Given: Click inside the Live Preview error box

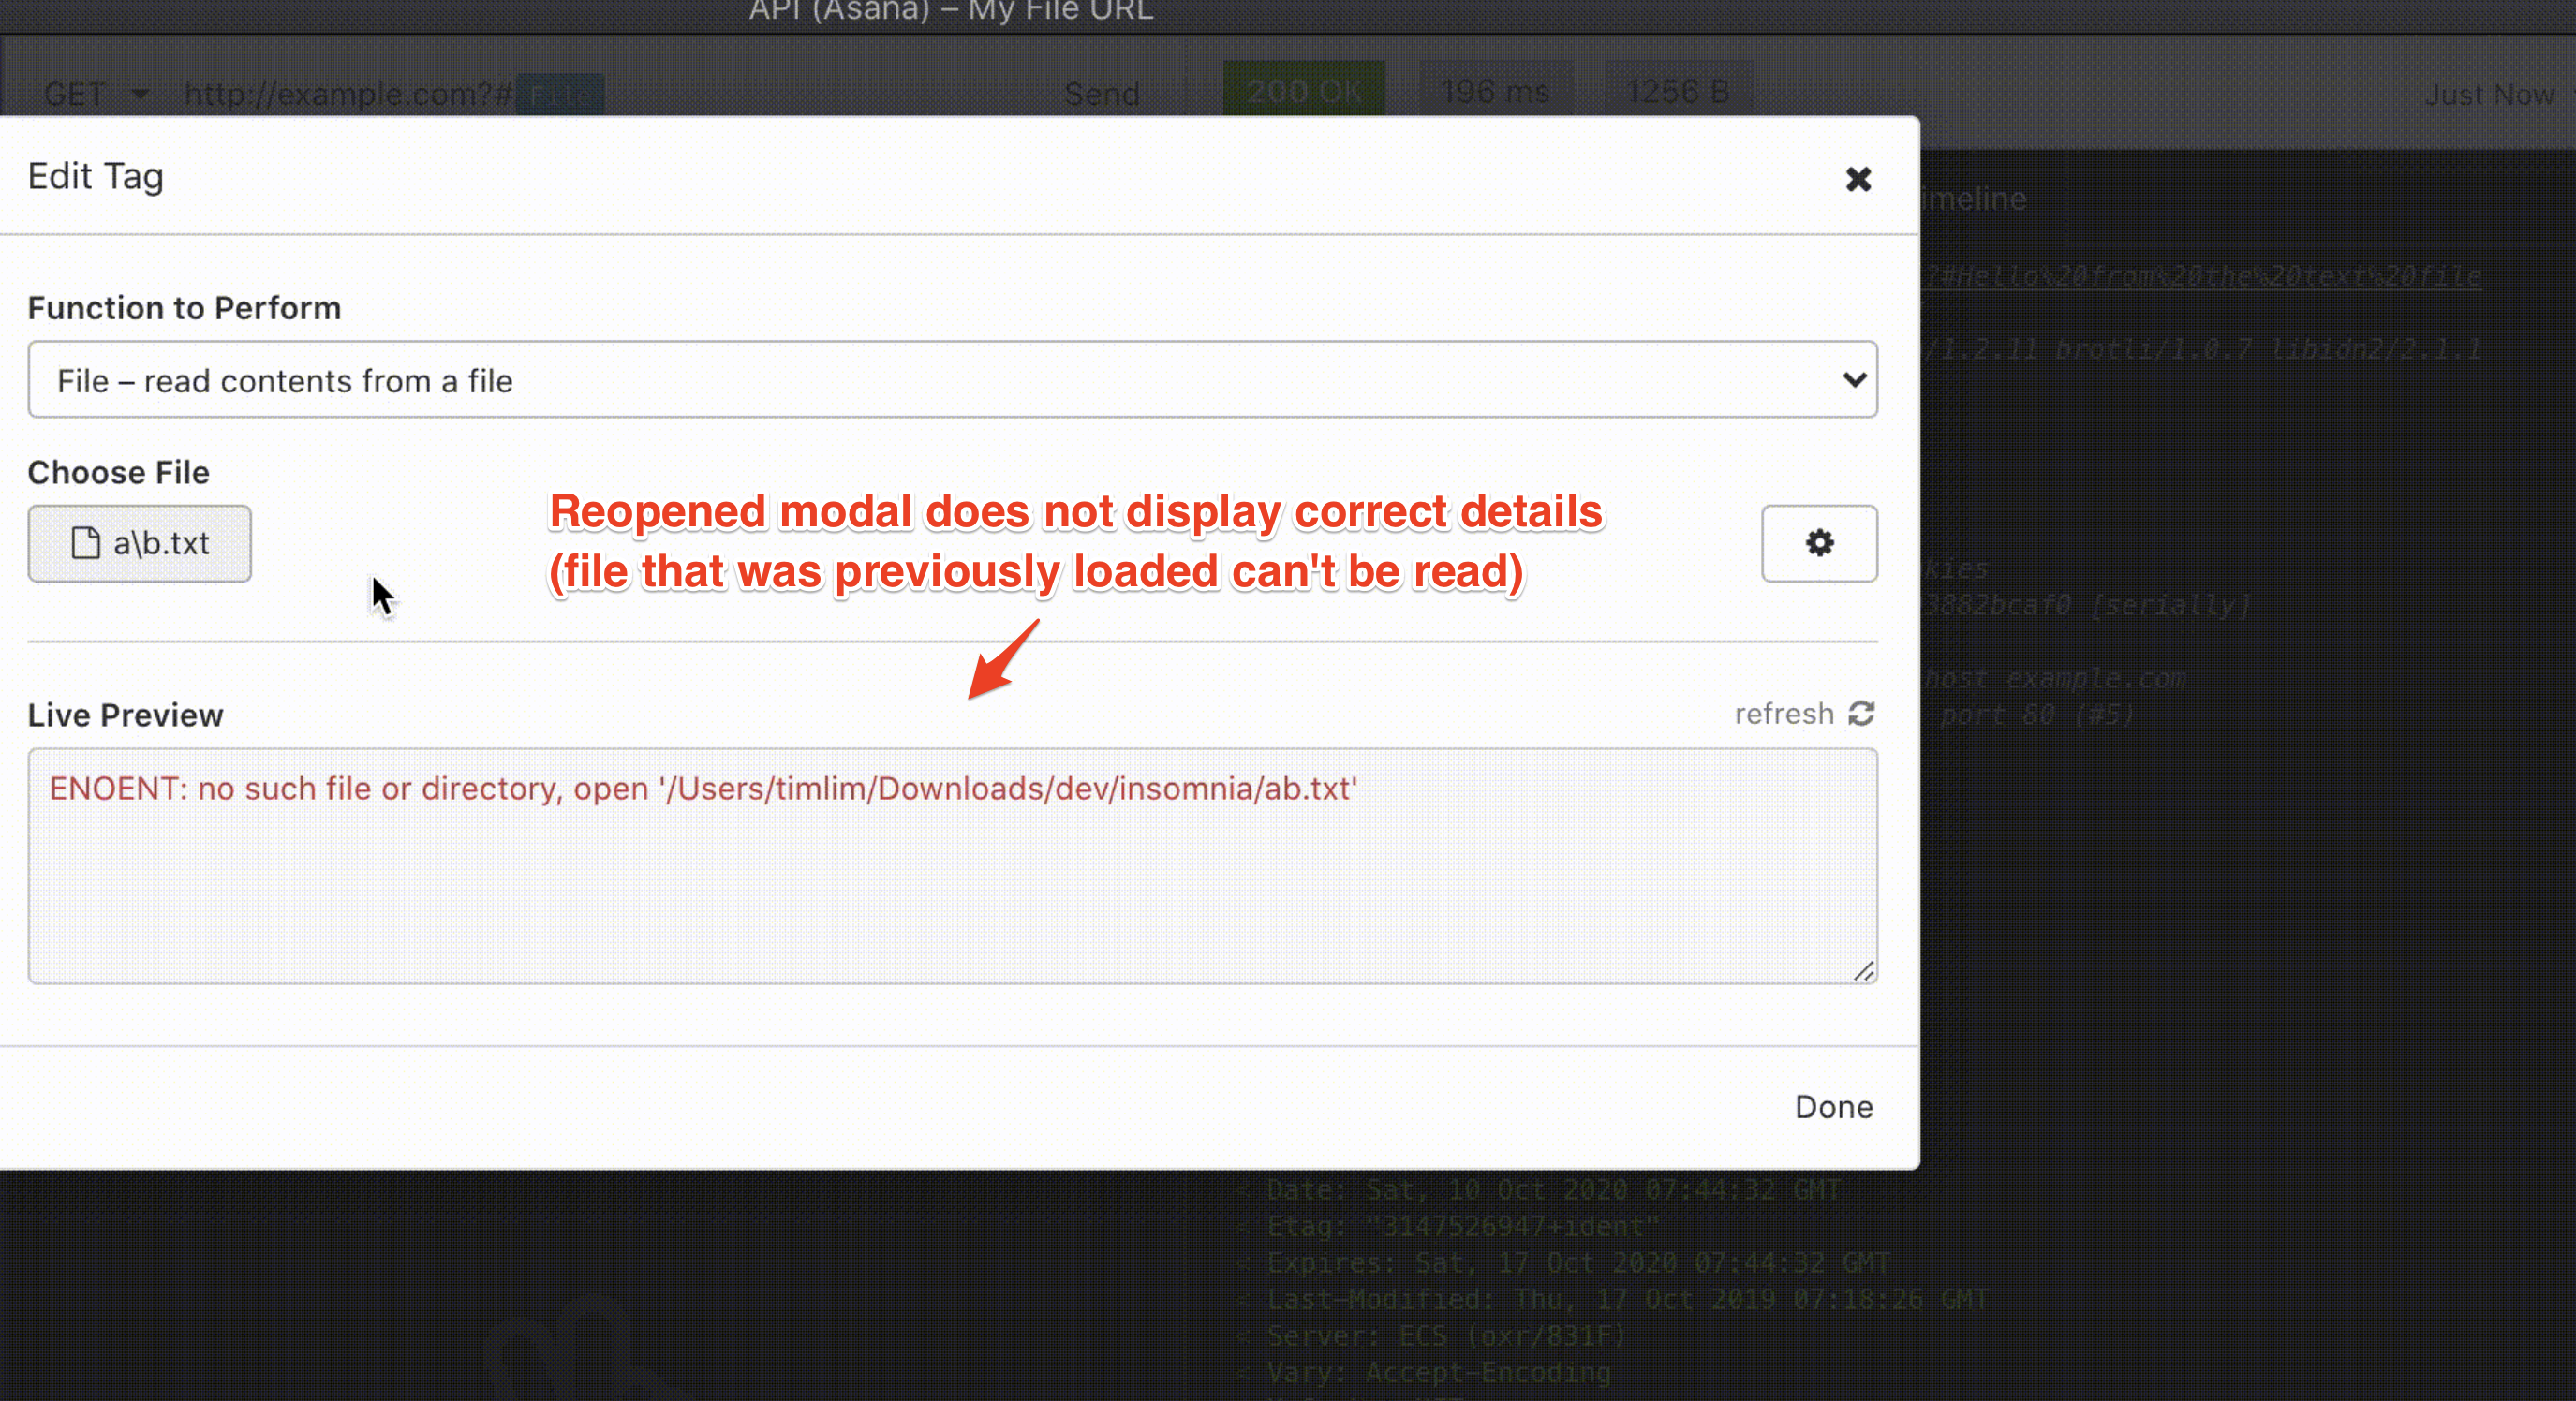Looking at the screenshot, I should tap(952, 866).
